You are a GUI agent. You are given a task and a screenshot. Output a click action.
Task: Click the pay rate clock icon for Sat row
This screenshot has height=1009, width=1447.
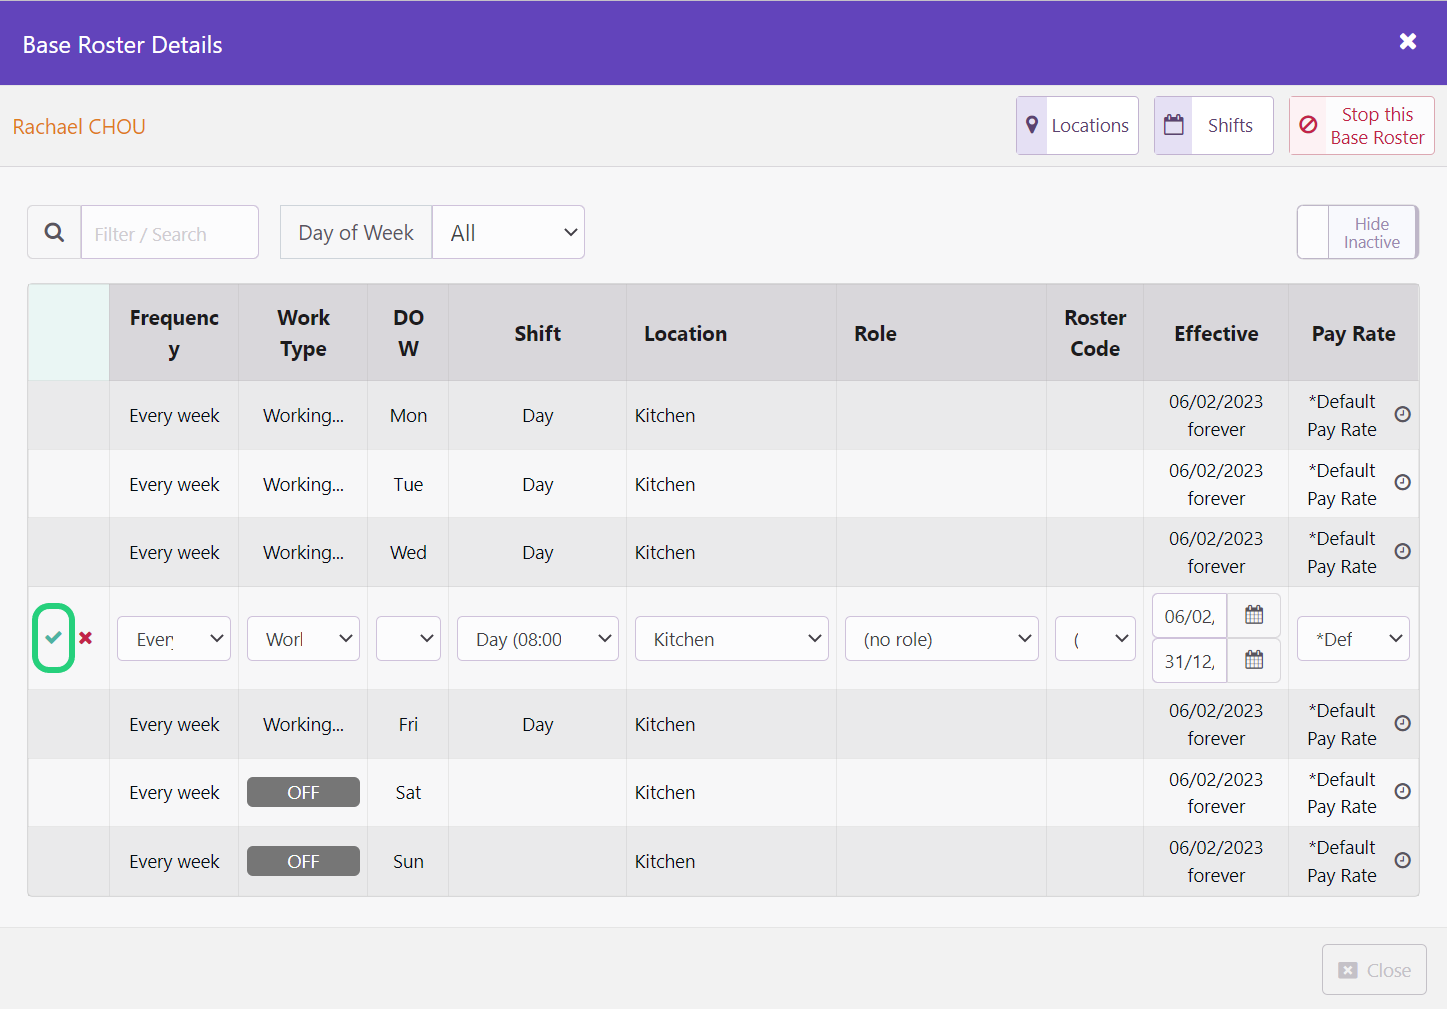pos(1403,791)
